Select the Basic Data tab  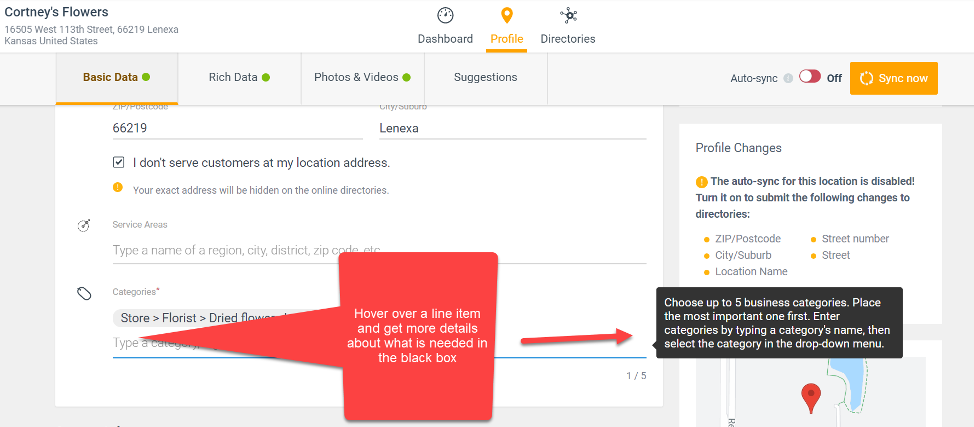tap(116, 77)
